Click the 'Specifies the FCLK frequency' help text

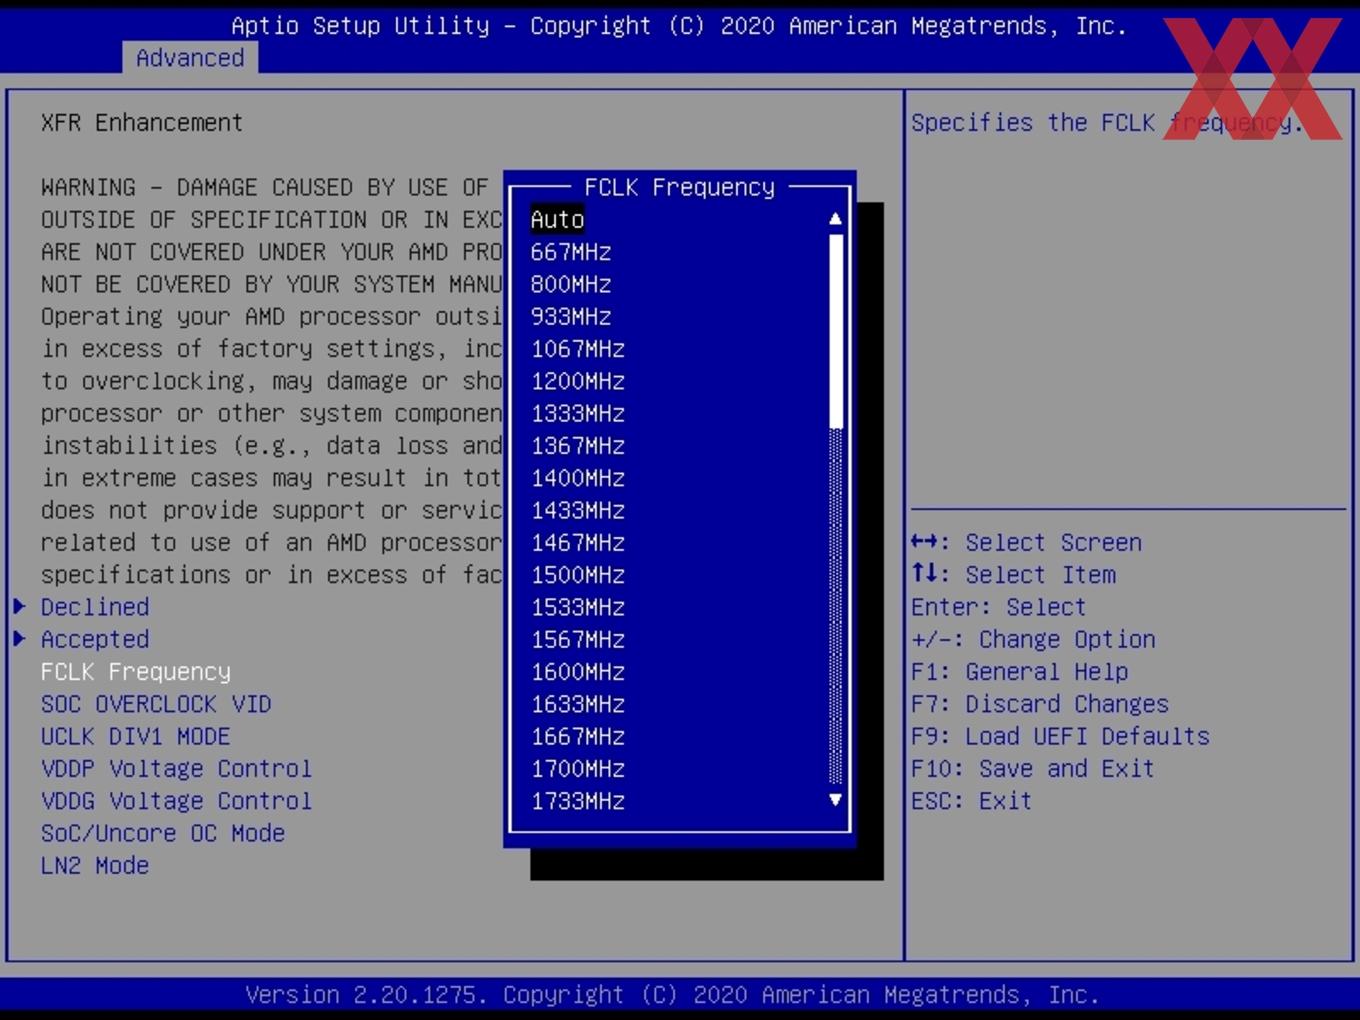(1107, 123)
